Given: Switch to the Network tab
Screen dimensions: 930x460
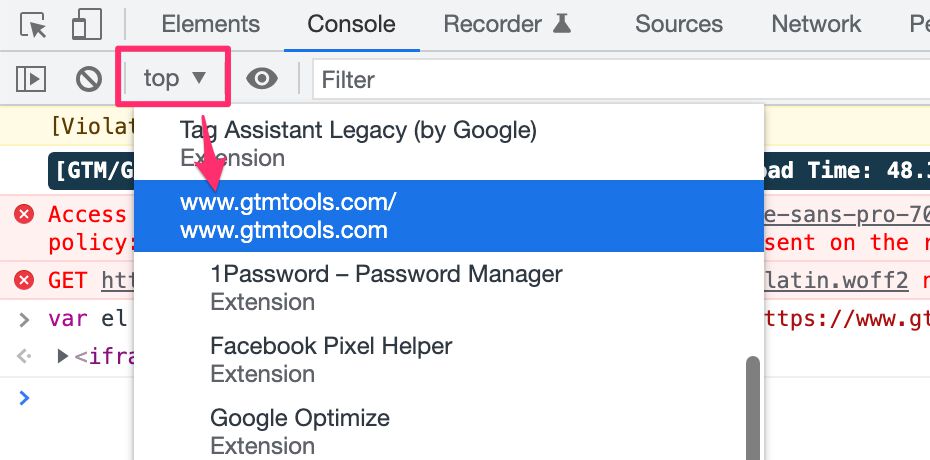Looking at the screenshot, I should [816, 24].
